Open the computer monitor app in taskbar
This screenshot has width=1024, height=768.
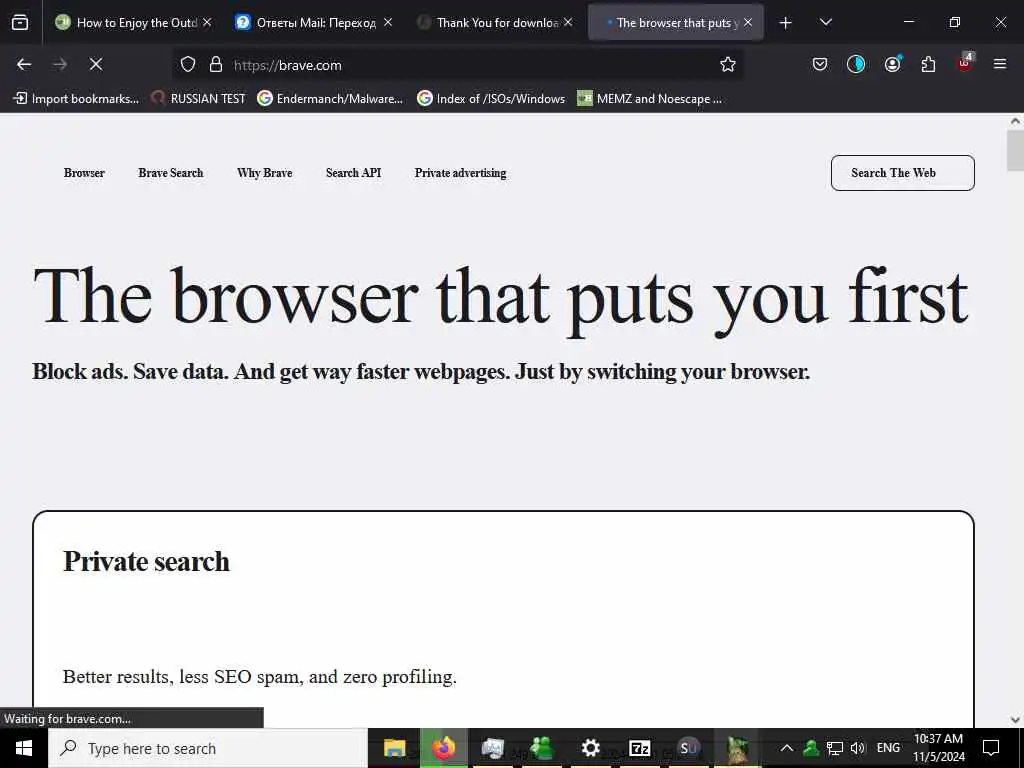coord(493,748)
